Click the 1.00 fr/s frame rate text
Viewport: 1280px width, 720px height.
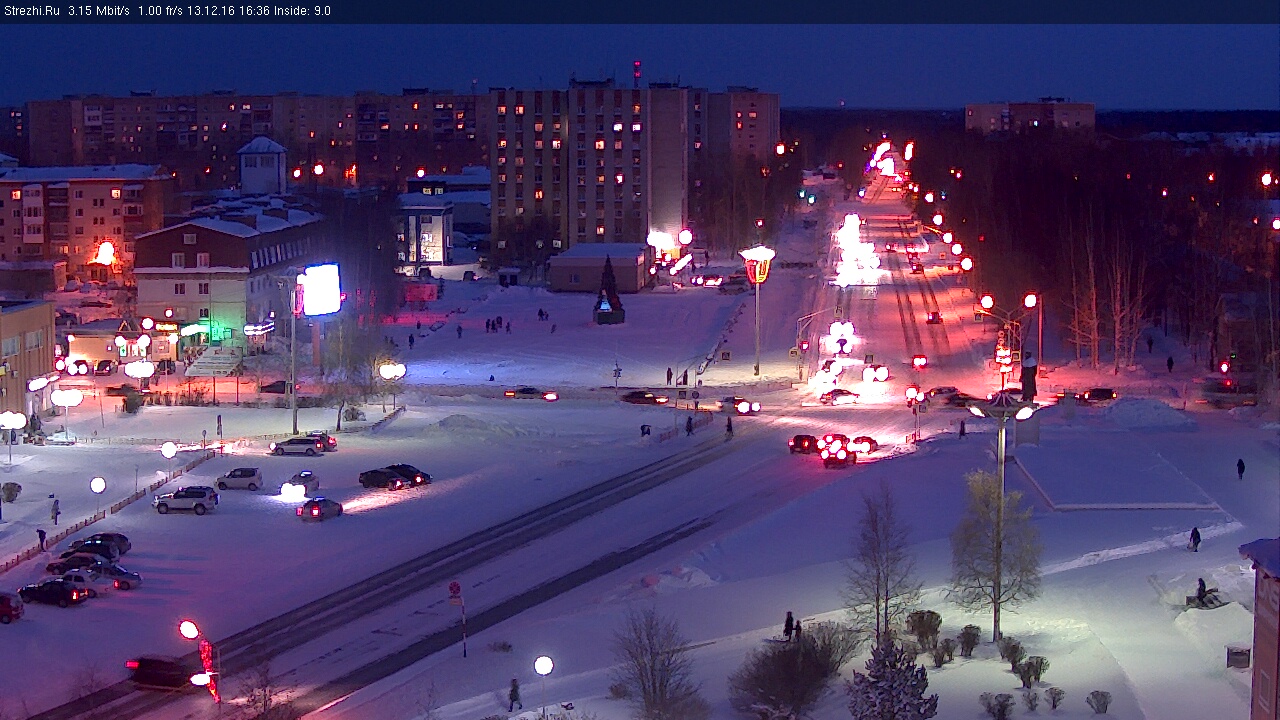161,11
